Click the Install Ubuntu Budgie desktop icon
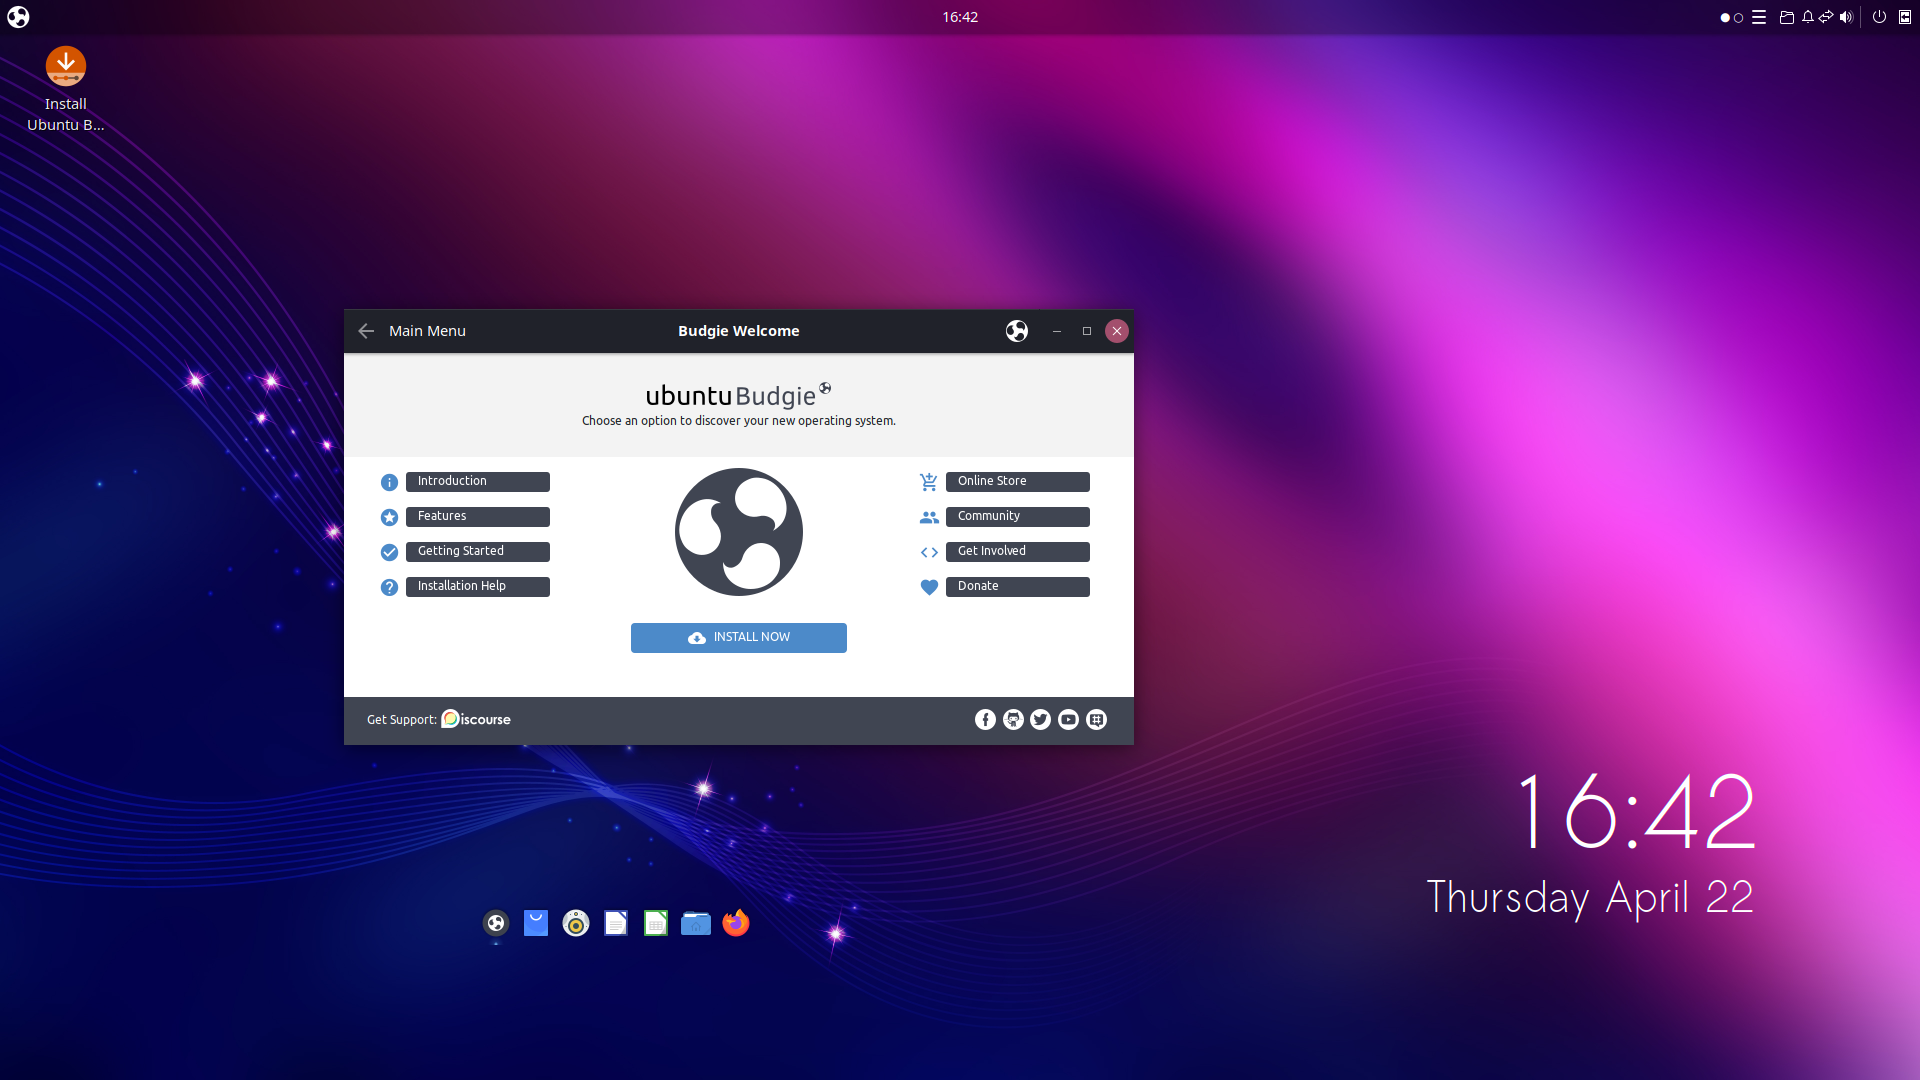The height and width of the screenshot is (1080, 1920). (x=66, y=90)
